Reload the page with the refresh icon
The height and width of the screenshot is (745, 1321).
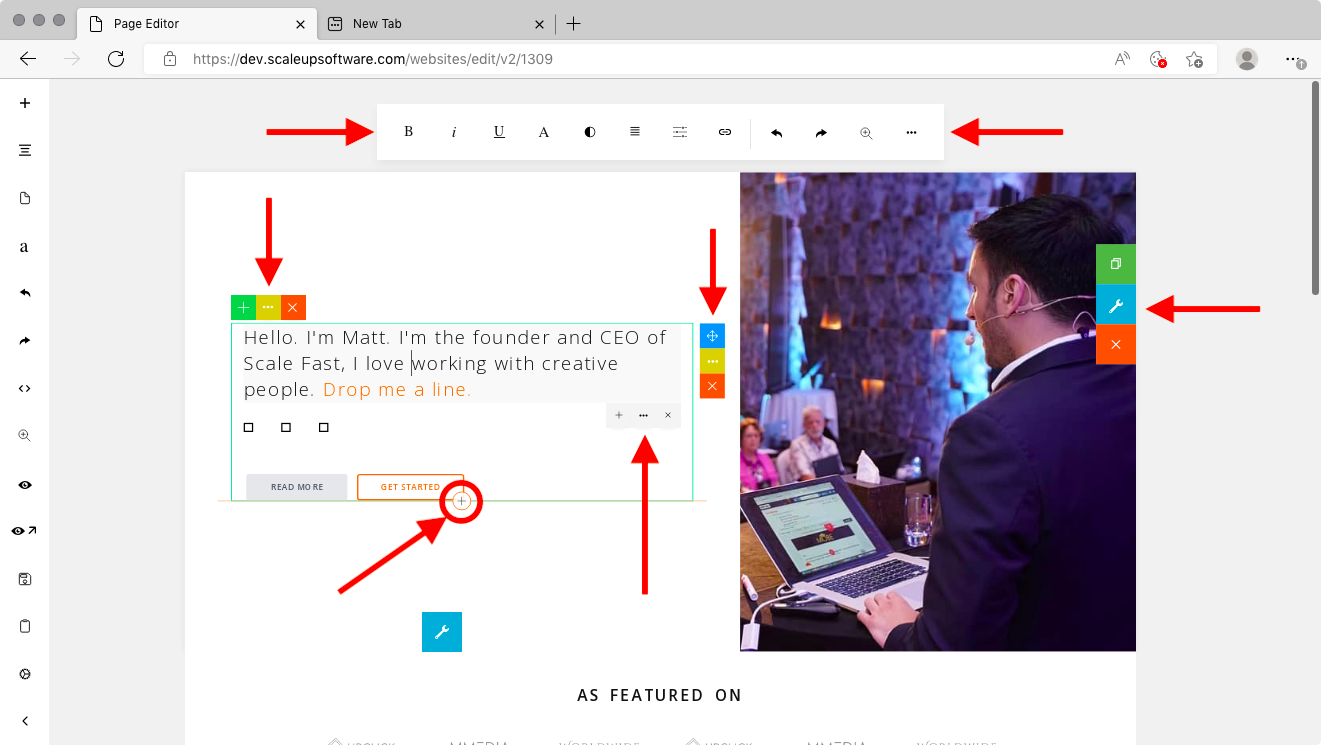tap(116, 59)
